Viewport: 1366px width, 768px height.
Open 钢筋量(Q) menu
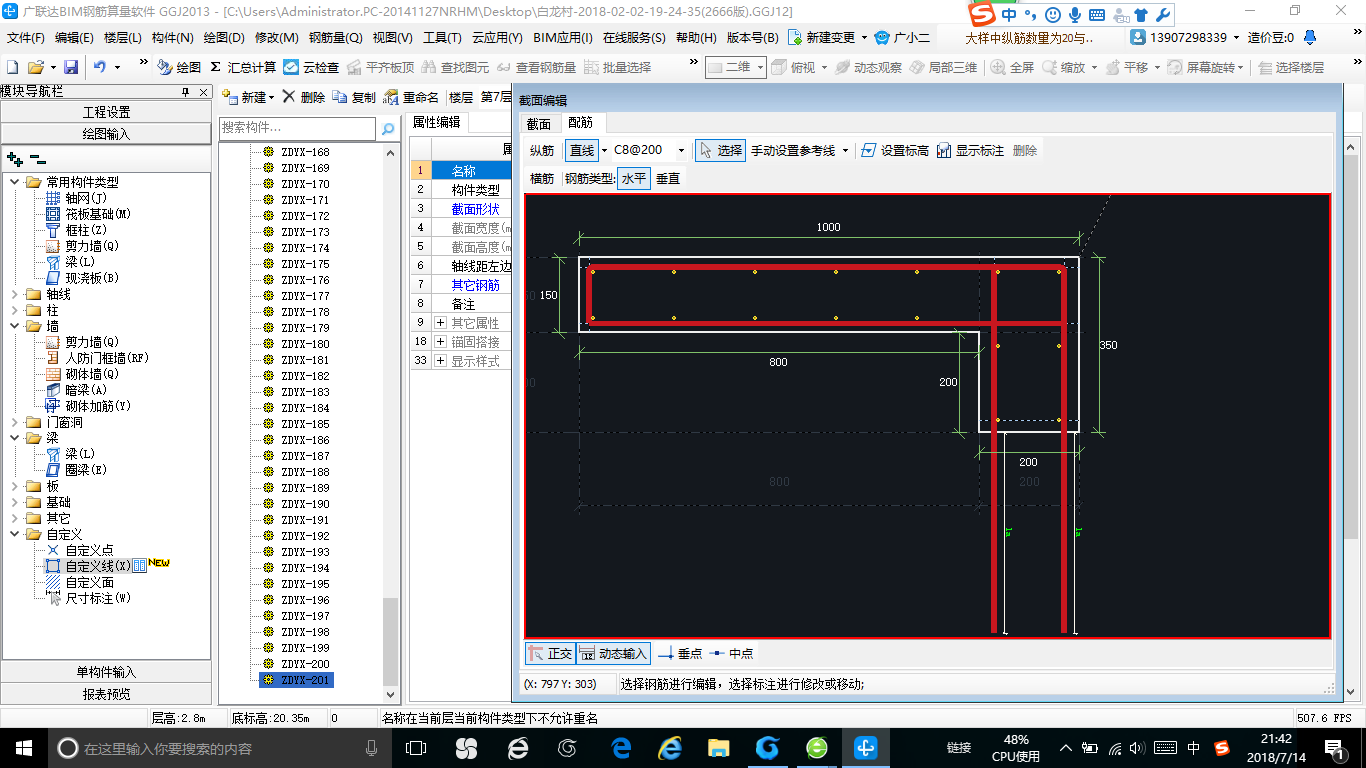336,37
